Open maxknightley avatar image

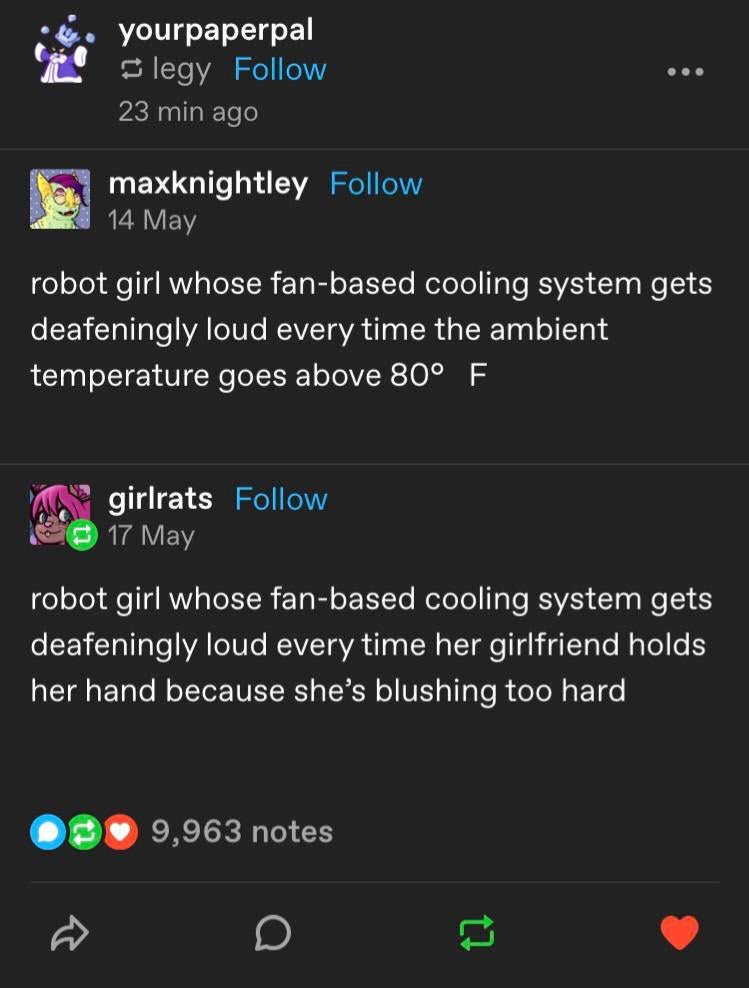pos(60,199)
